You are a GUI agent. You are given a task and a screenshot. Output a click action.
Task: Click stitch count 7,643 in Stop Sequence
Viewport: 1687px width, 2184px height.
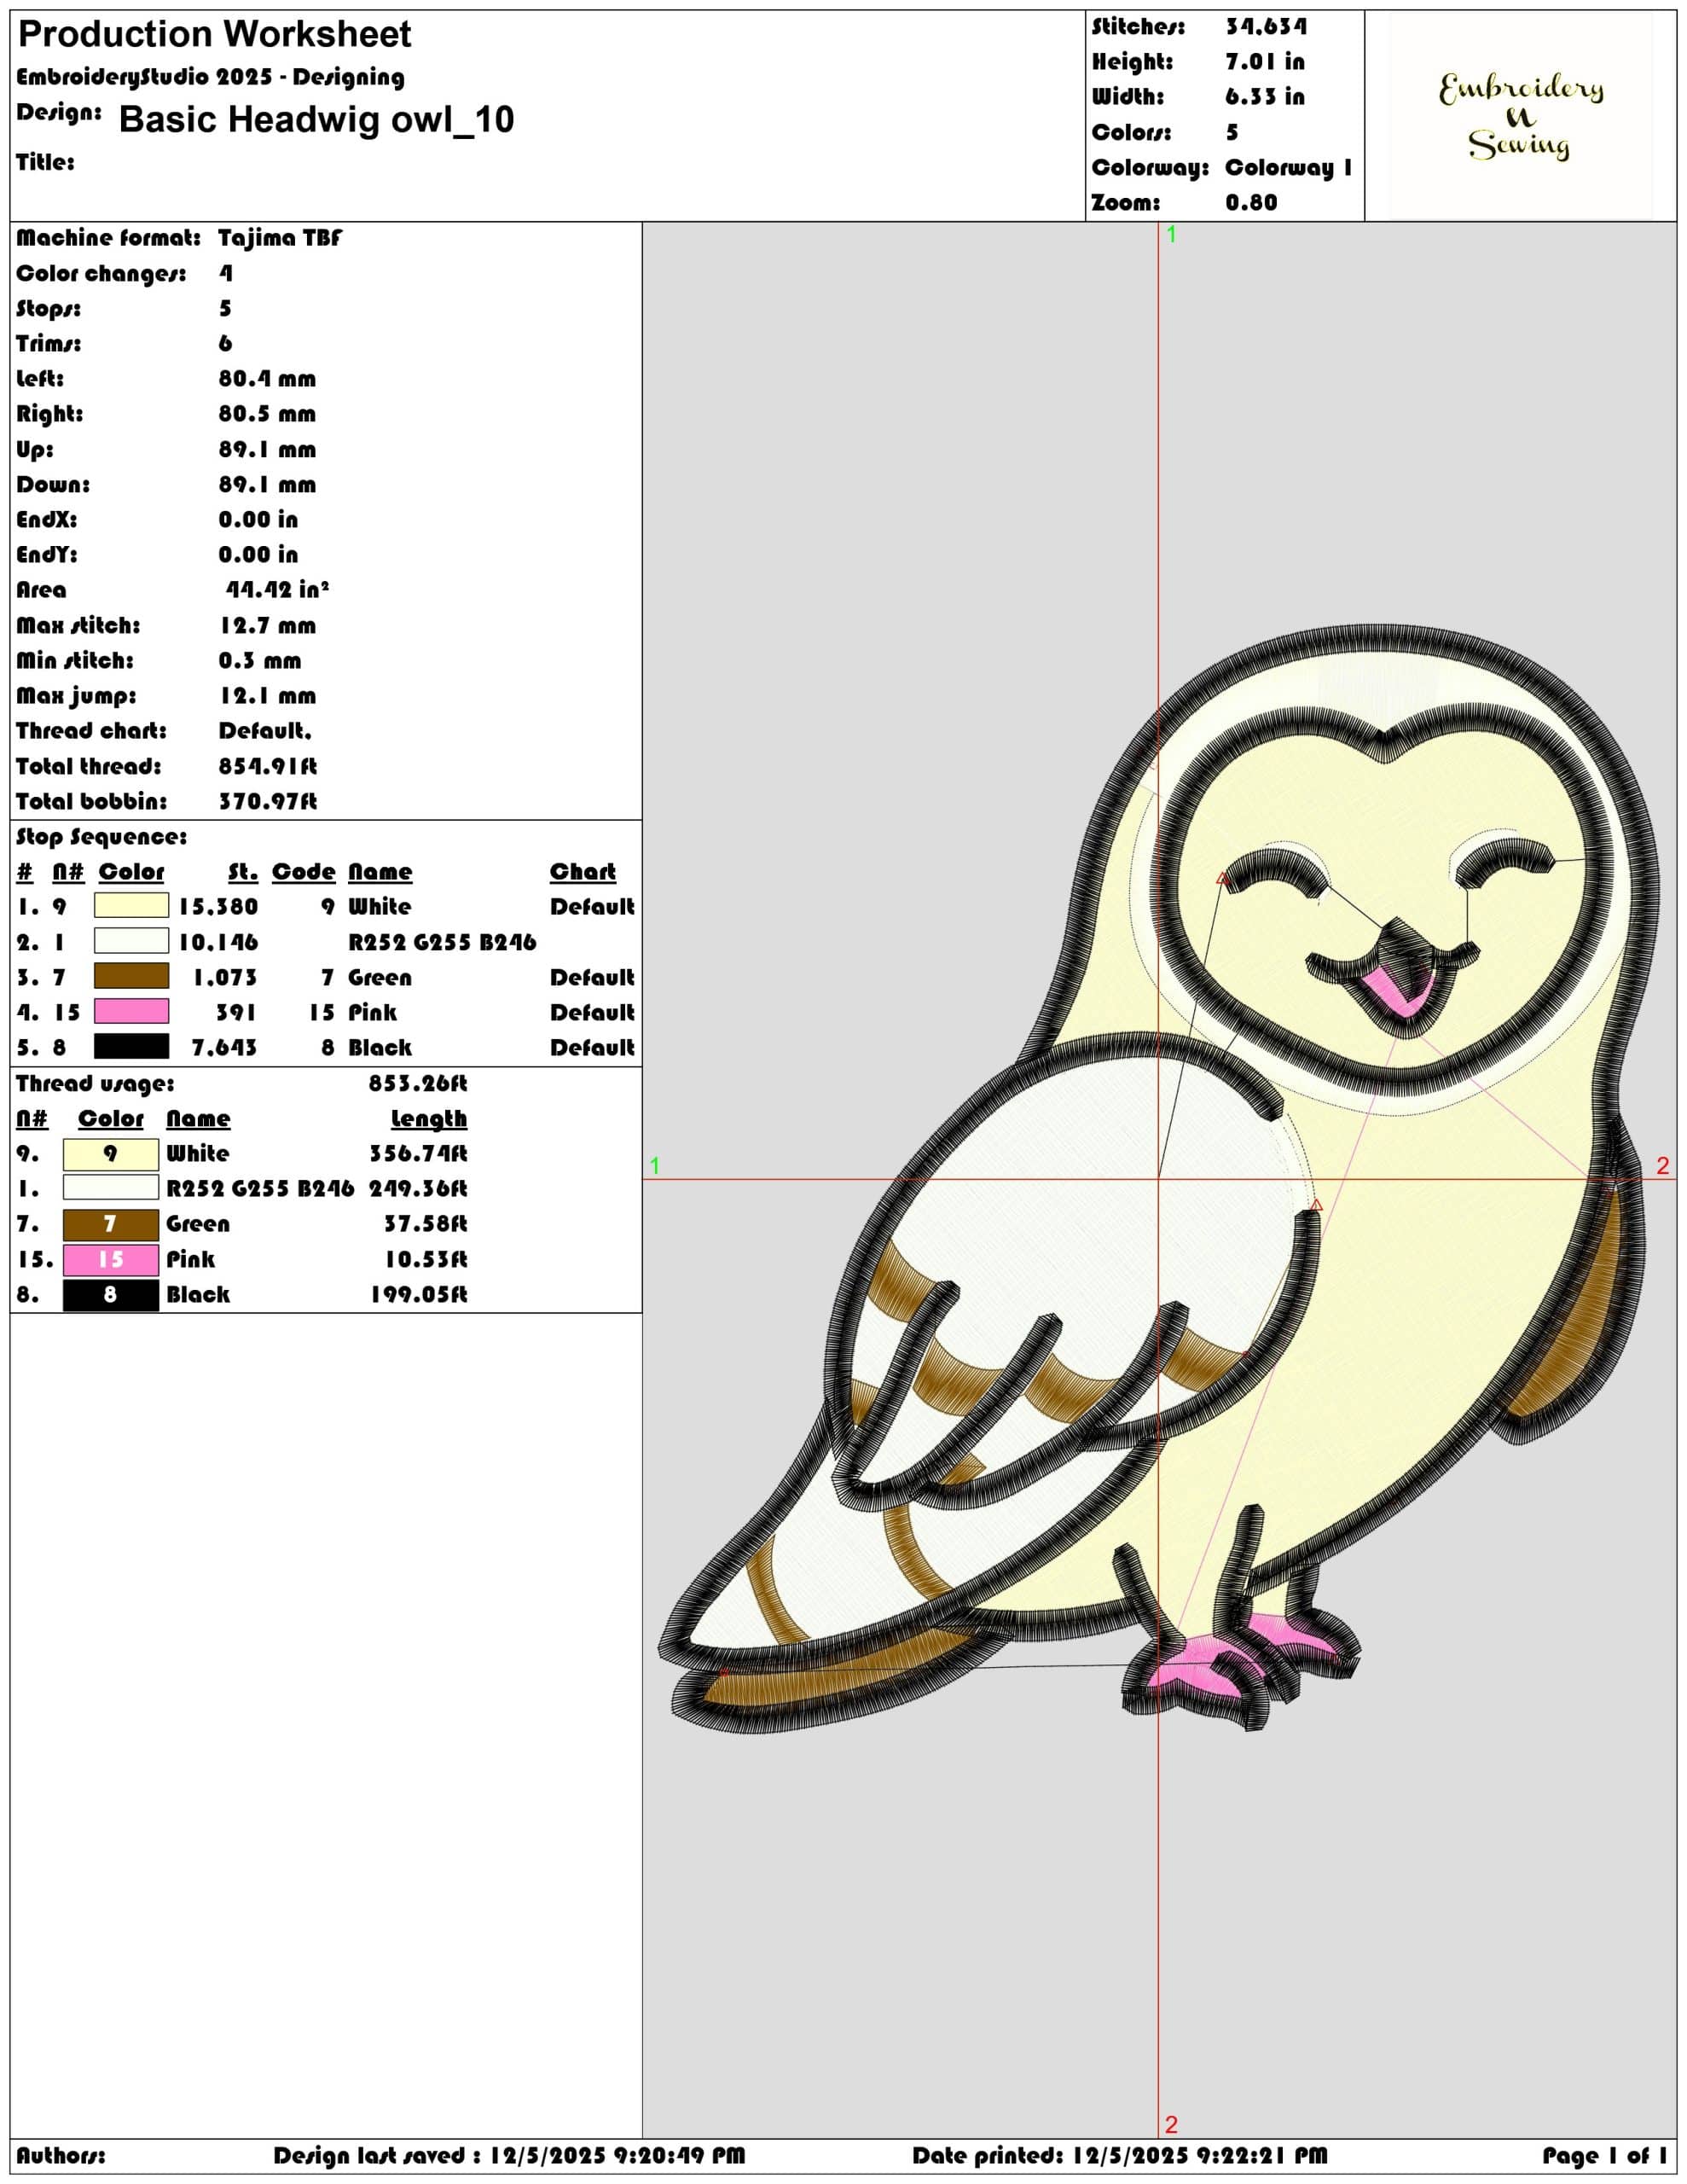pyautogui.click(x=224, y=1048)
